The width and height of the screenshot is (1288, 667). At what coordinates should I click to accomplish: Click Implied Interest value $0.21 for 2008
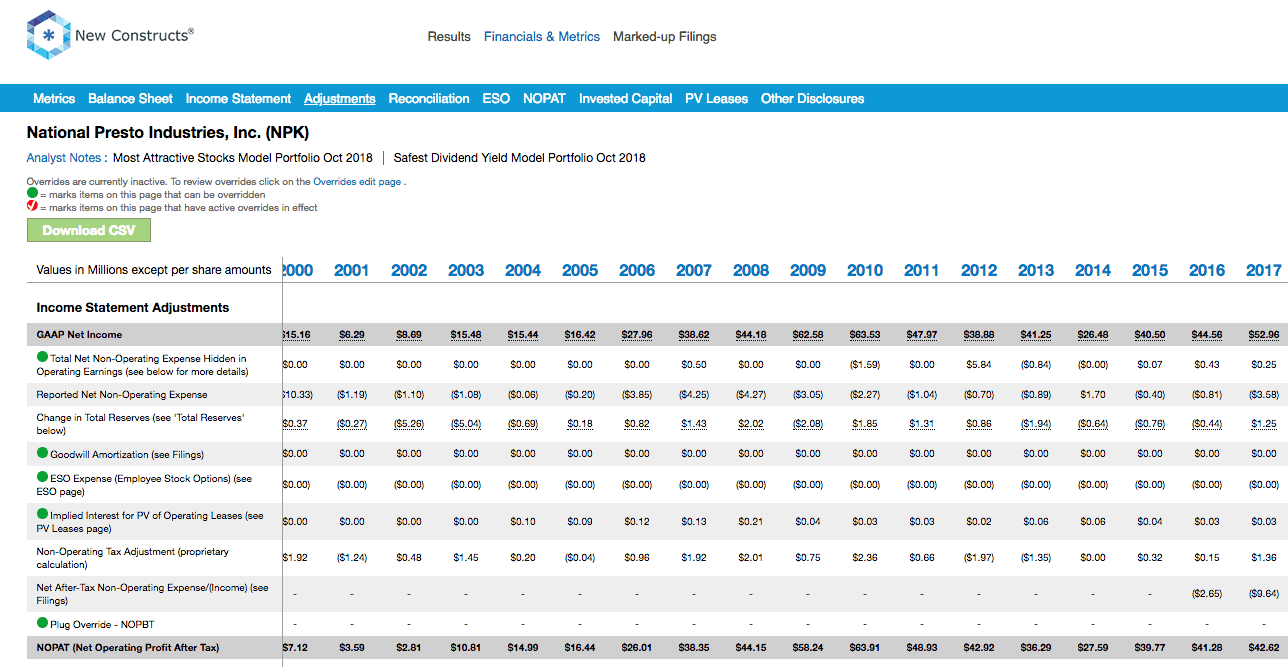751,521
